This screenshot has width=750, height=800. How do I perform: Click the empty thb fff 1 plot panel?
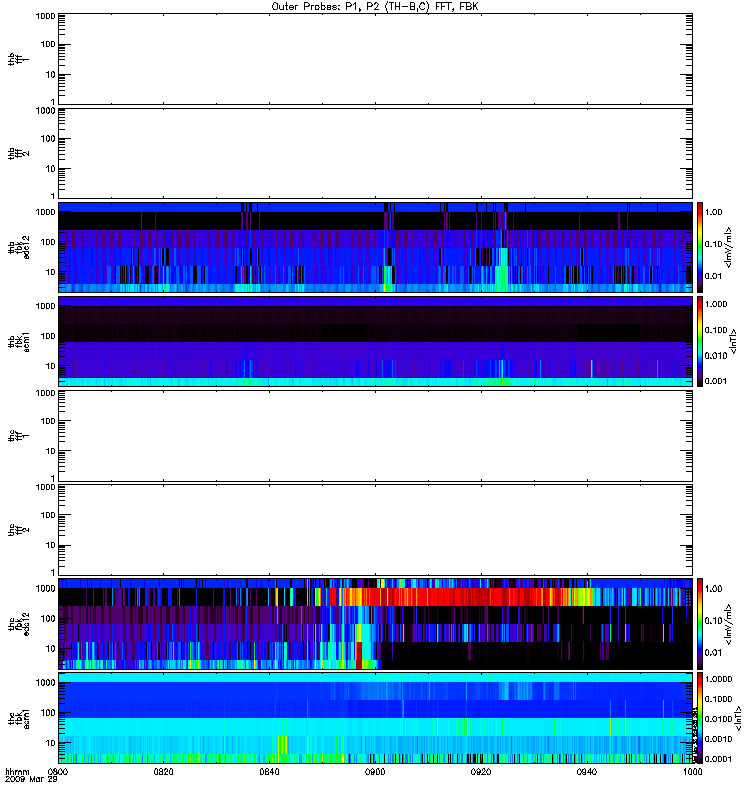point(375,59)
